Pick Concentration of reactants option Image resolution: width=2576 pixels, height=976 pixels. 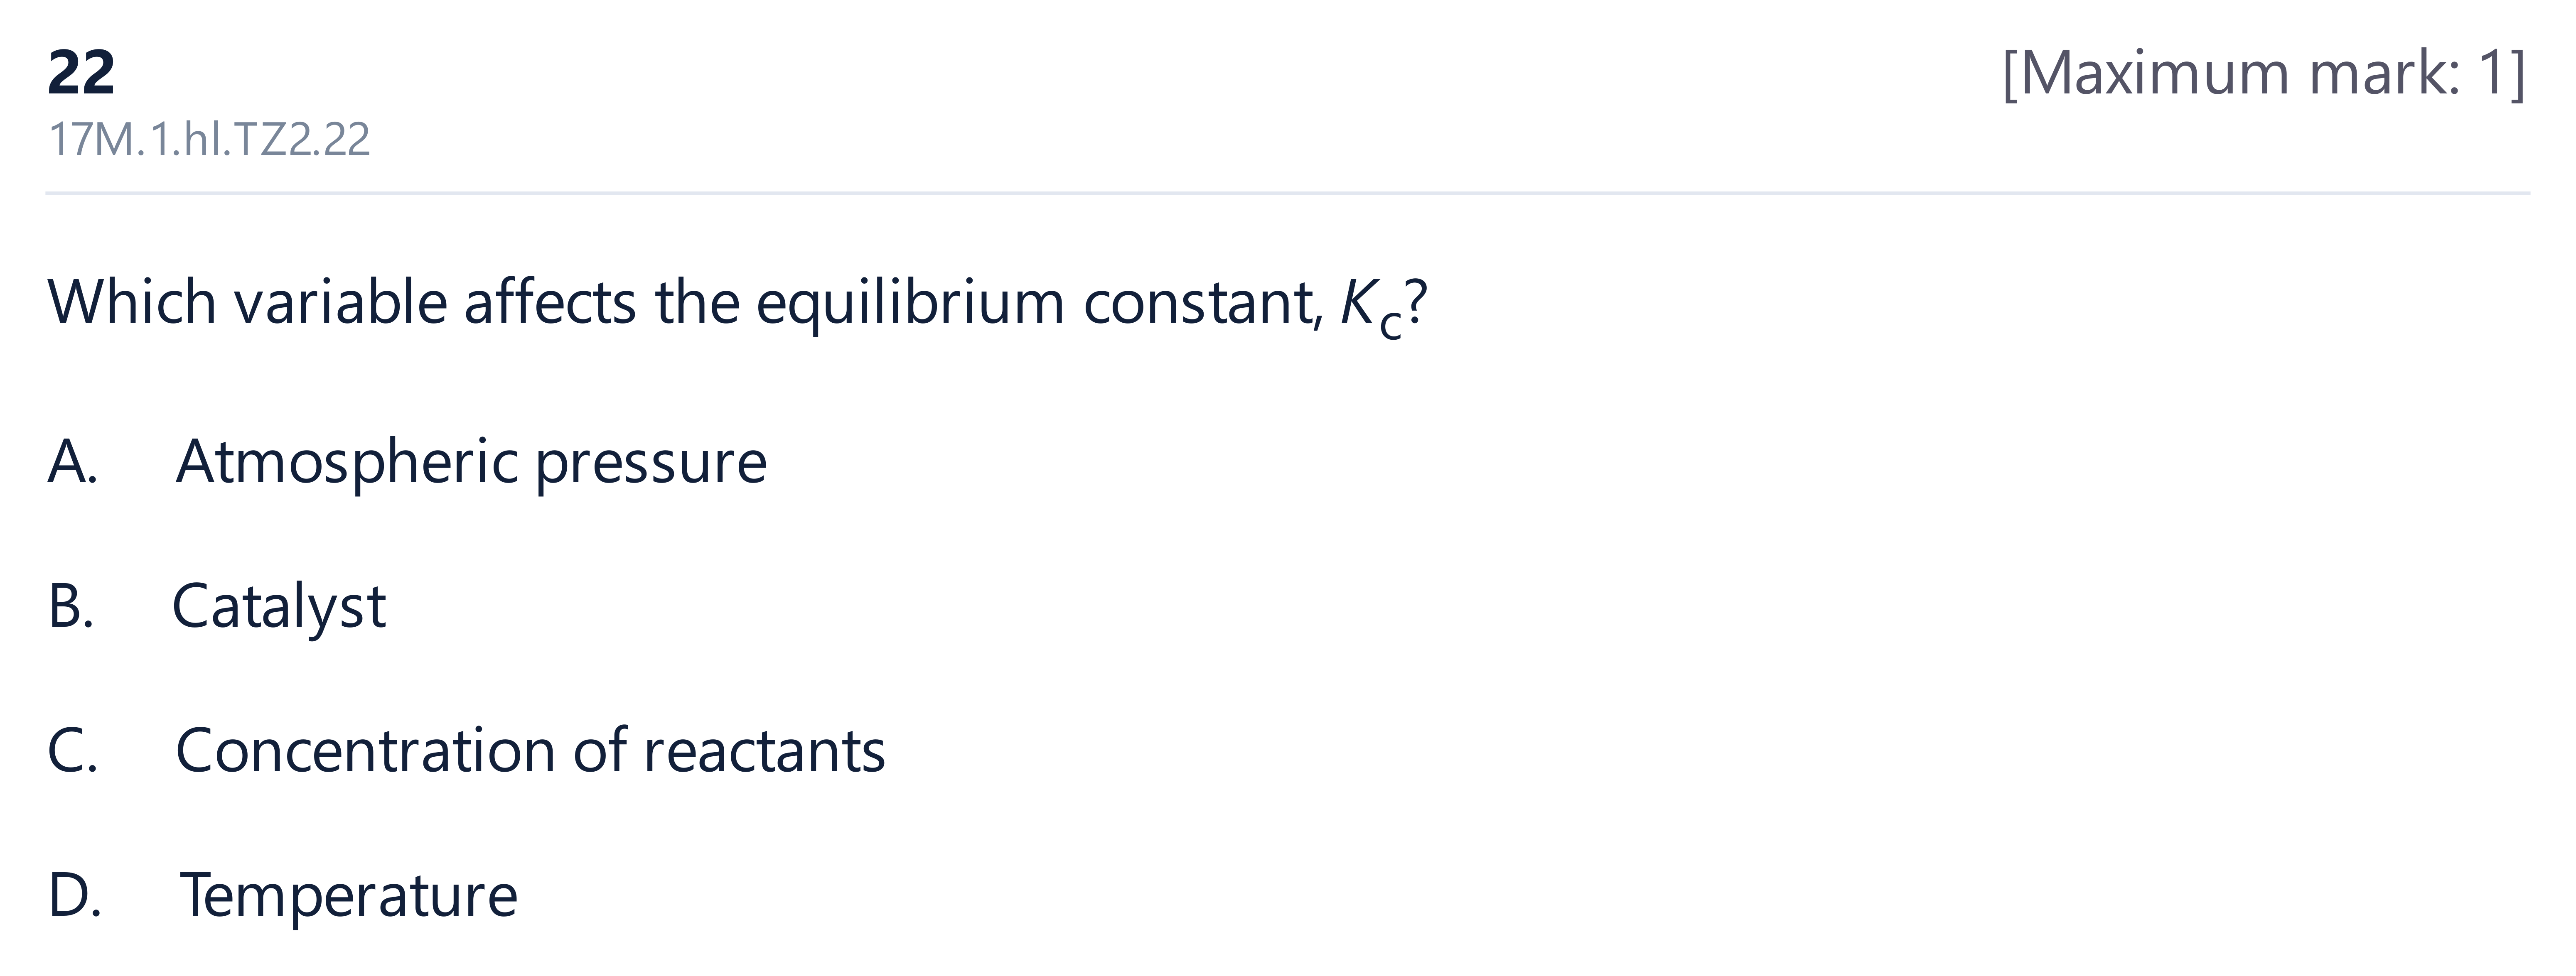[530, 751]
